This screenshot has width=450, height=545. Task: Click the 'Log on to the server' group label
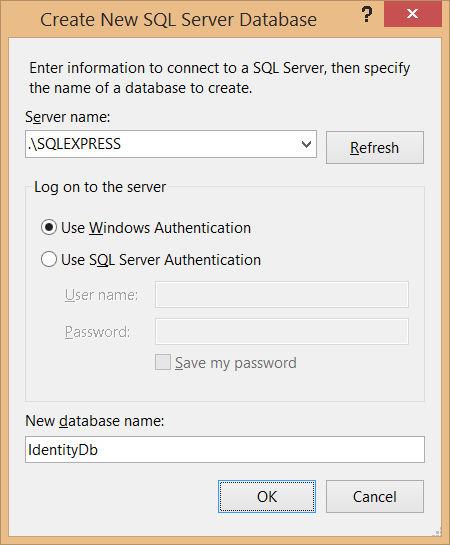(x=100, y=187)
